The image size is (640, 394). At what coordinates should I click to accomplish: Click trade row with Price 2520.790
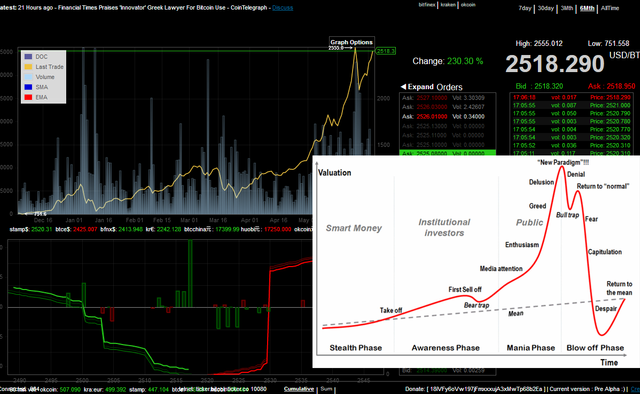[x=572, y=114]
